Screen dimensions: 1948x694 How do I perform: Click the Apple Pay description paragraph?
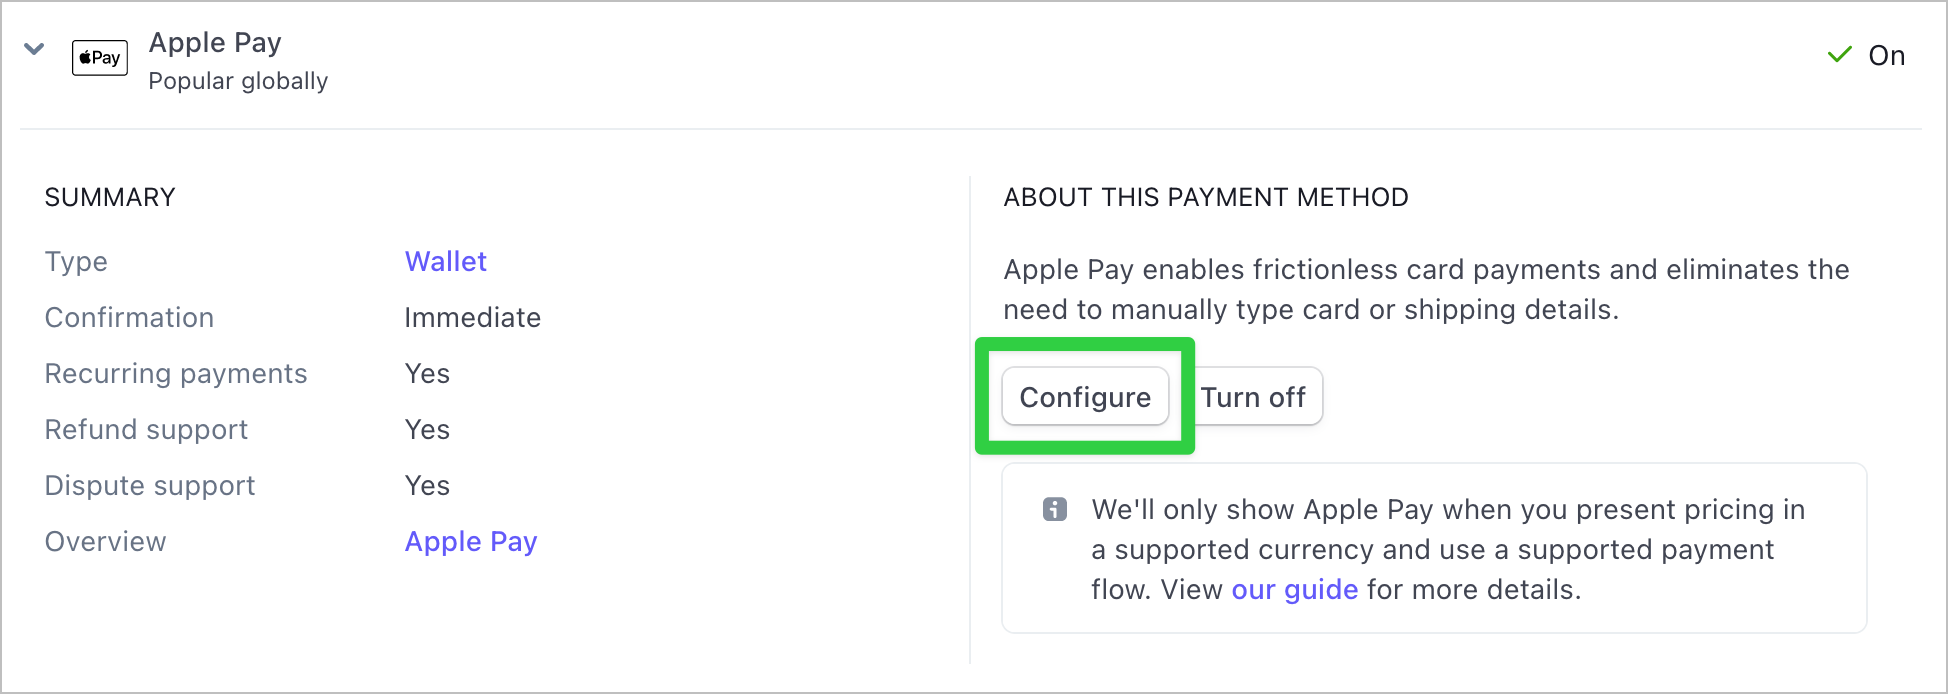[x=1427, y=289]
